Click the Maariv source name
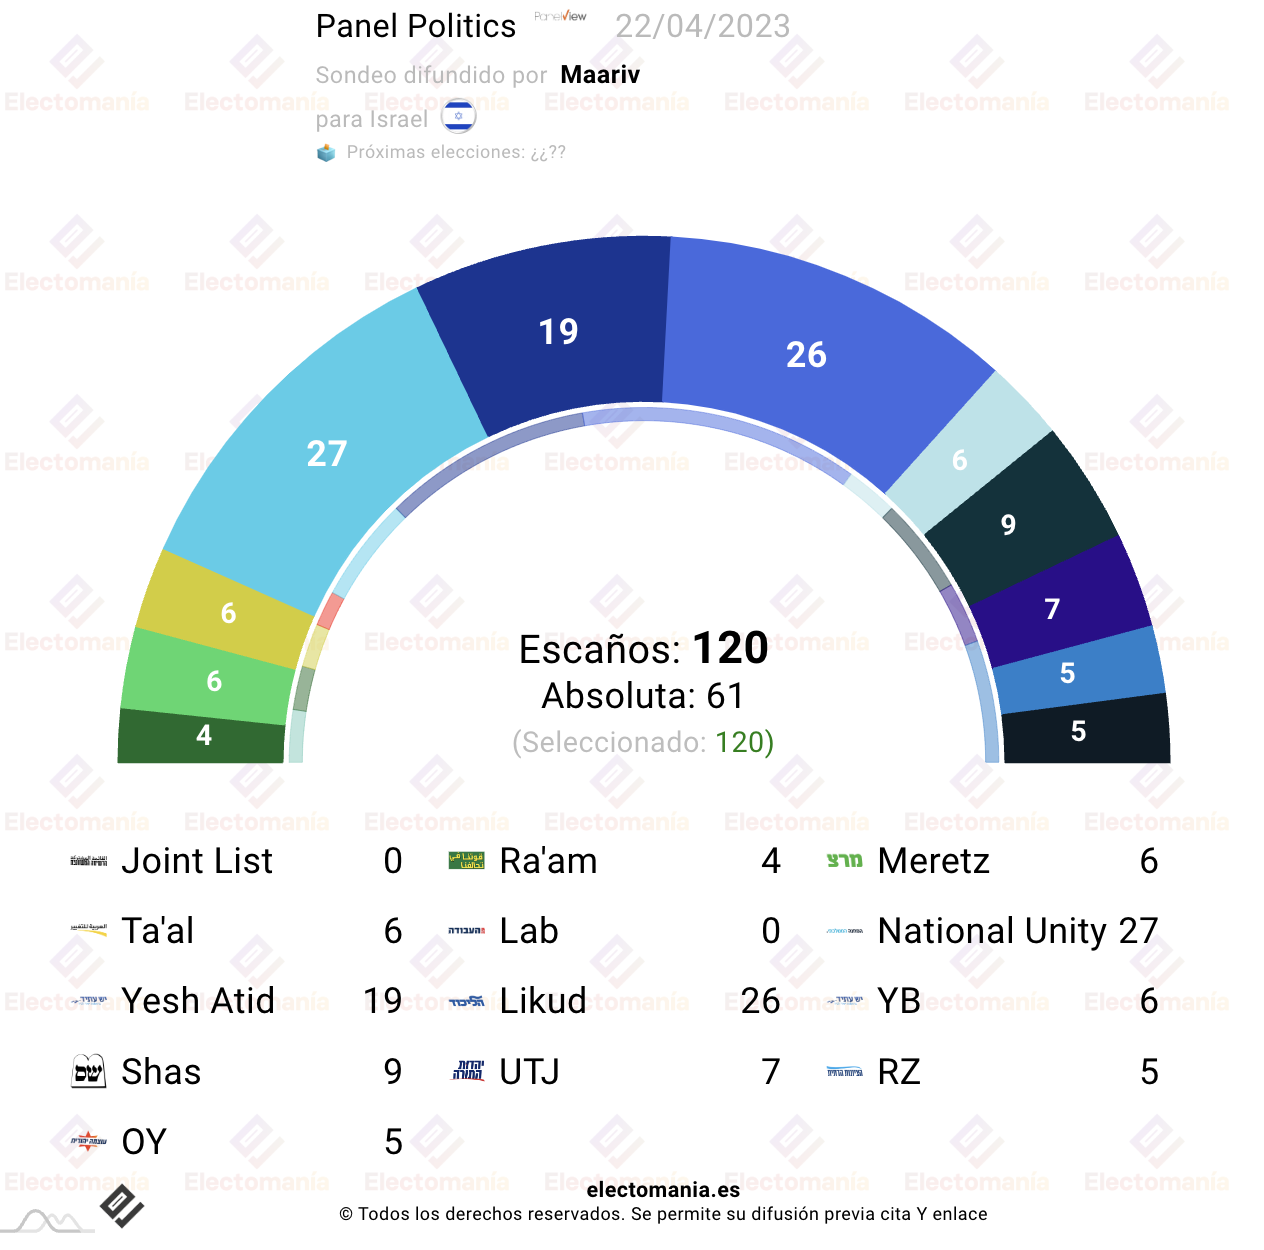Screen dimensions: 1264x1250 click(600, 75)
